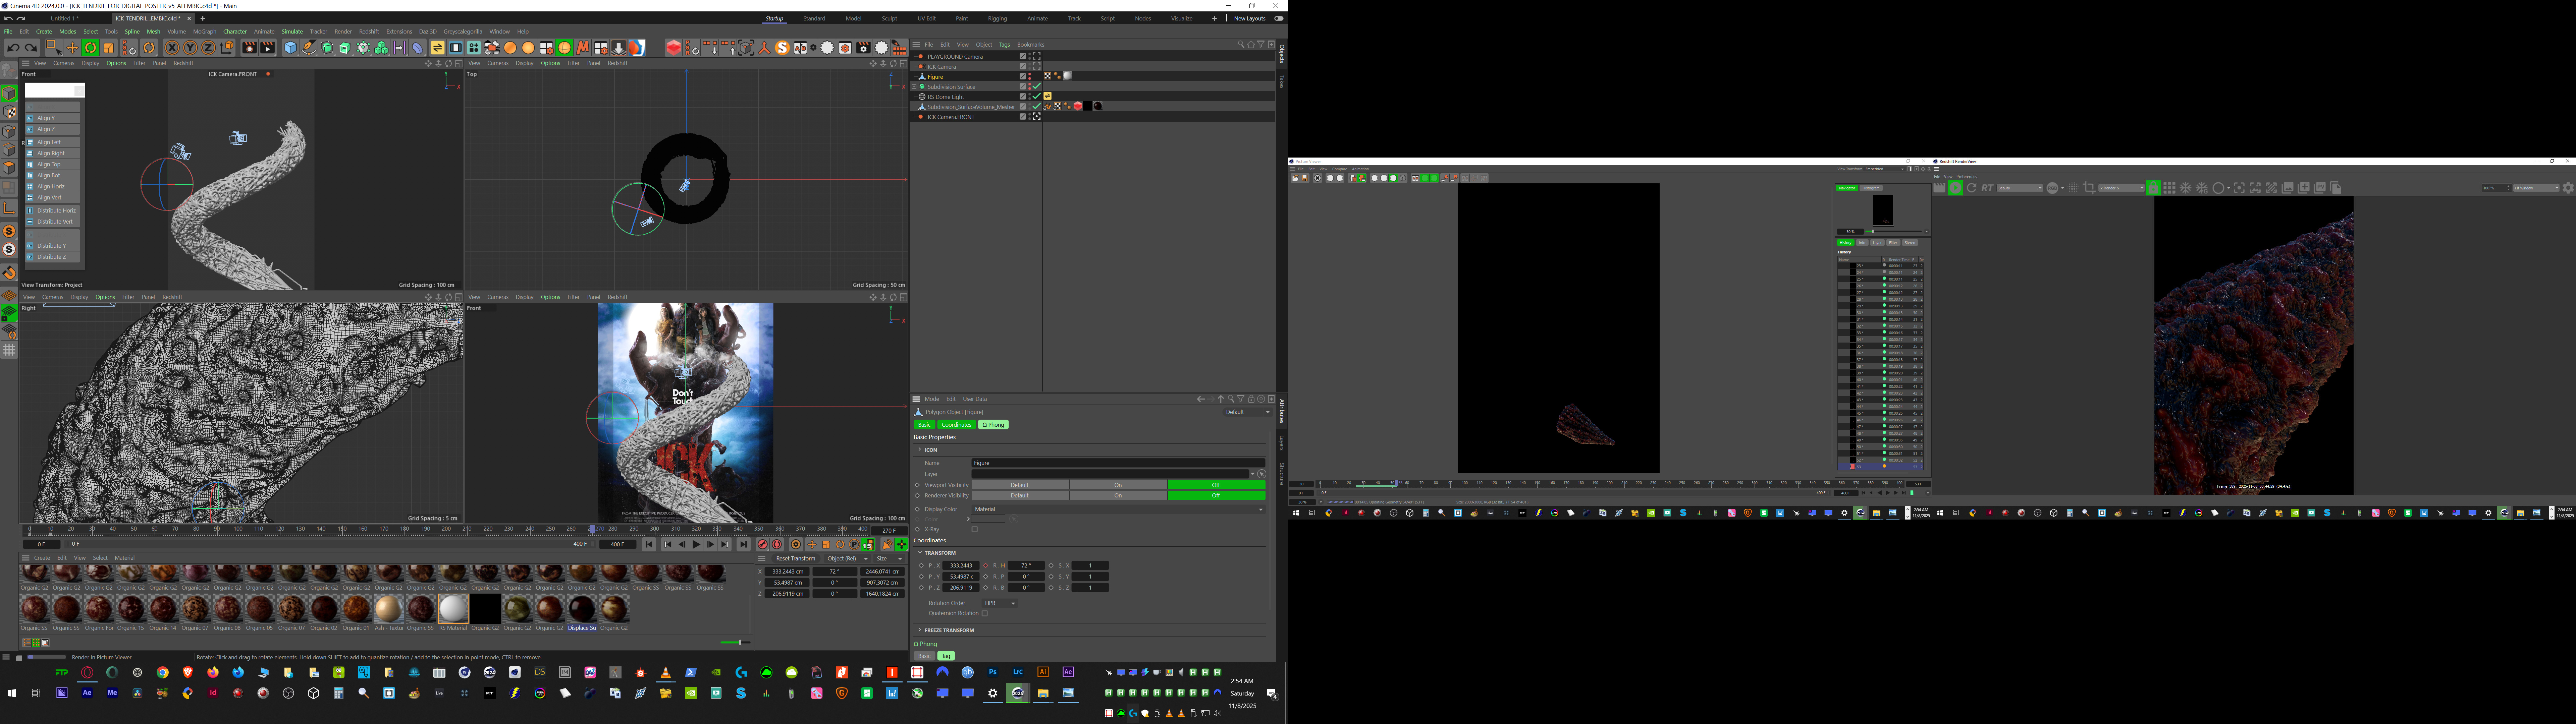Screen dimensions: 2576x724
Task: Open the Coordinates attribute tab button
Action: [x=956, y=424]
